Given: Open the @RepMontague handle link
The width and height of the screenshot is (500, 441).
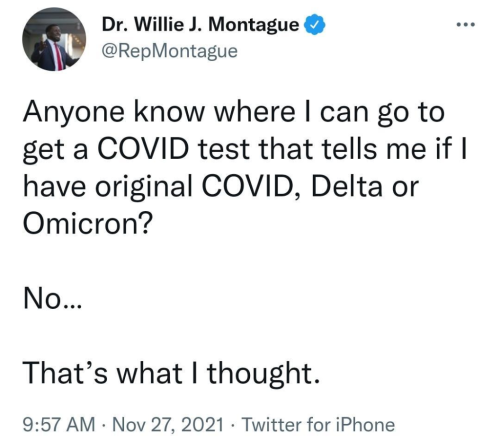Looking at the screenshot, I should coord(169,51).
